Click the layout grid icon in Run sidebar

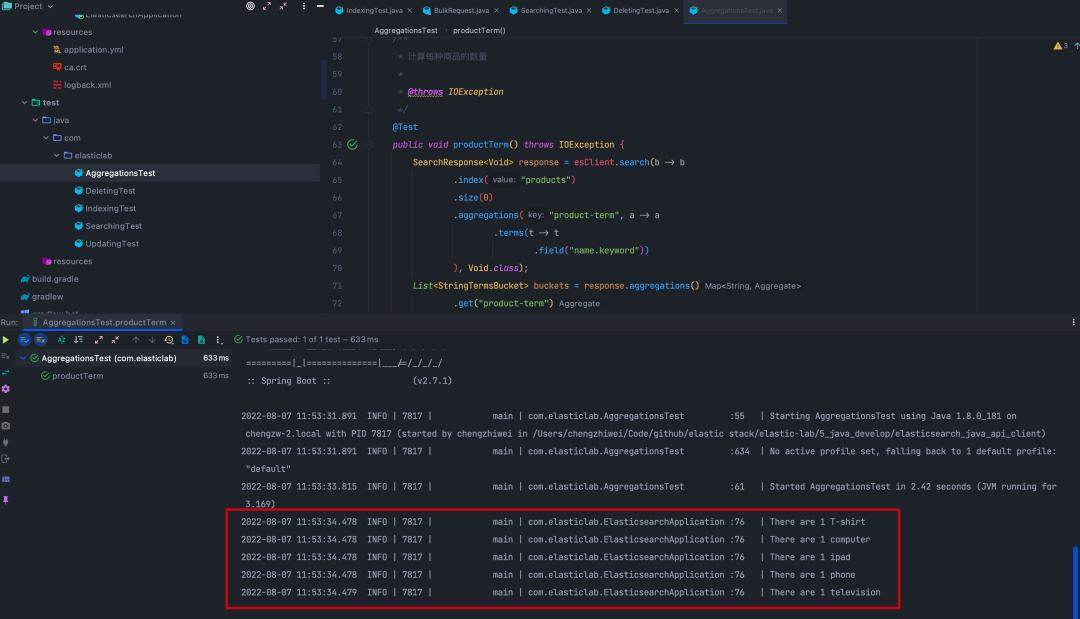[x=6, y=479]
